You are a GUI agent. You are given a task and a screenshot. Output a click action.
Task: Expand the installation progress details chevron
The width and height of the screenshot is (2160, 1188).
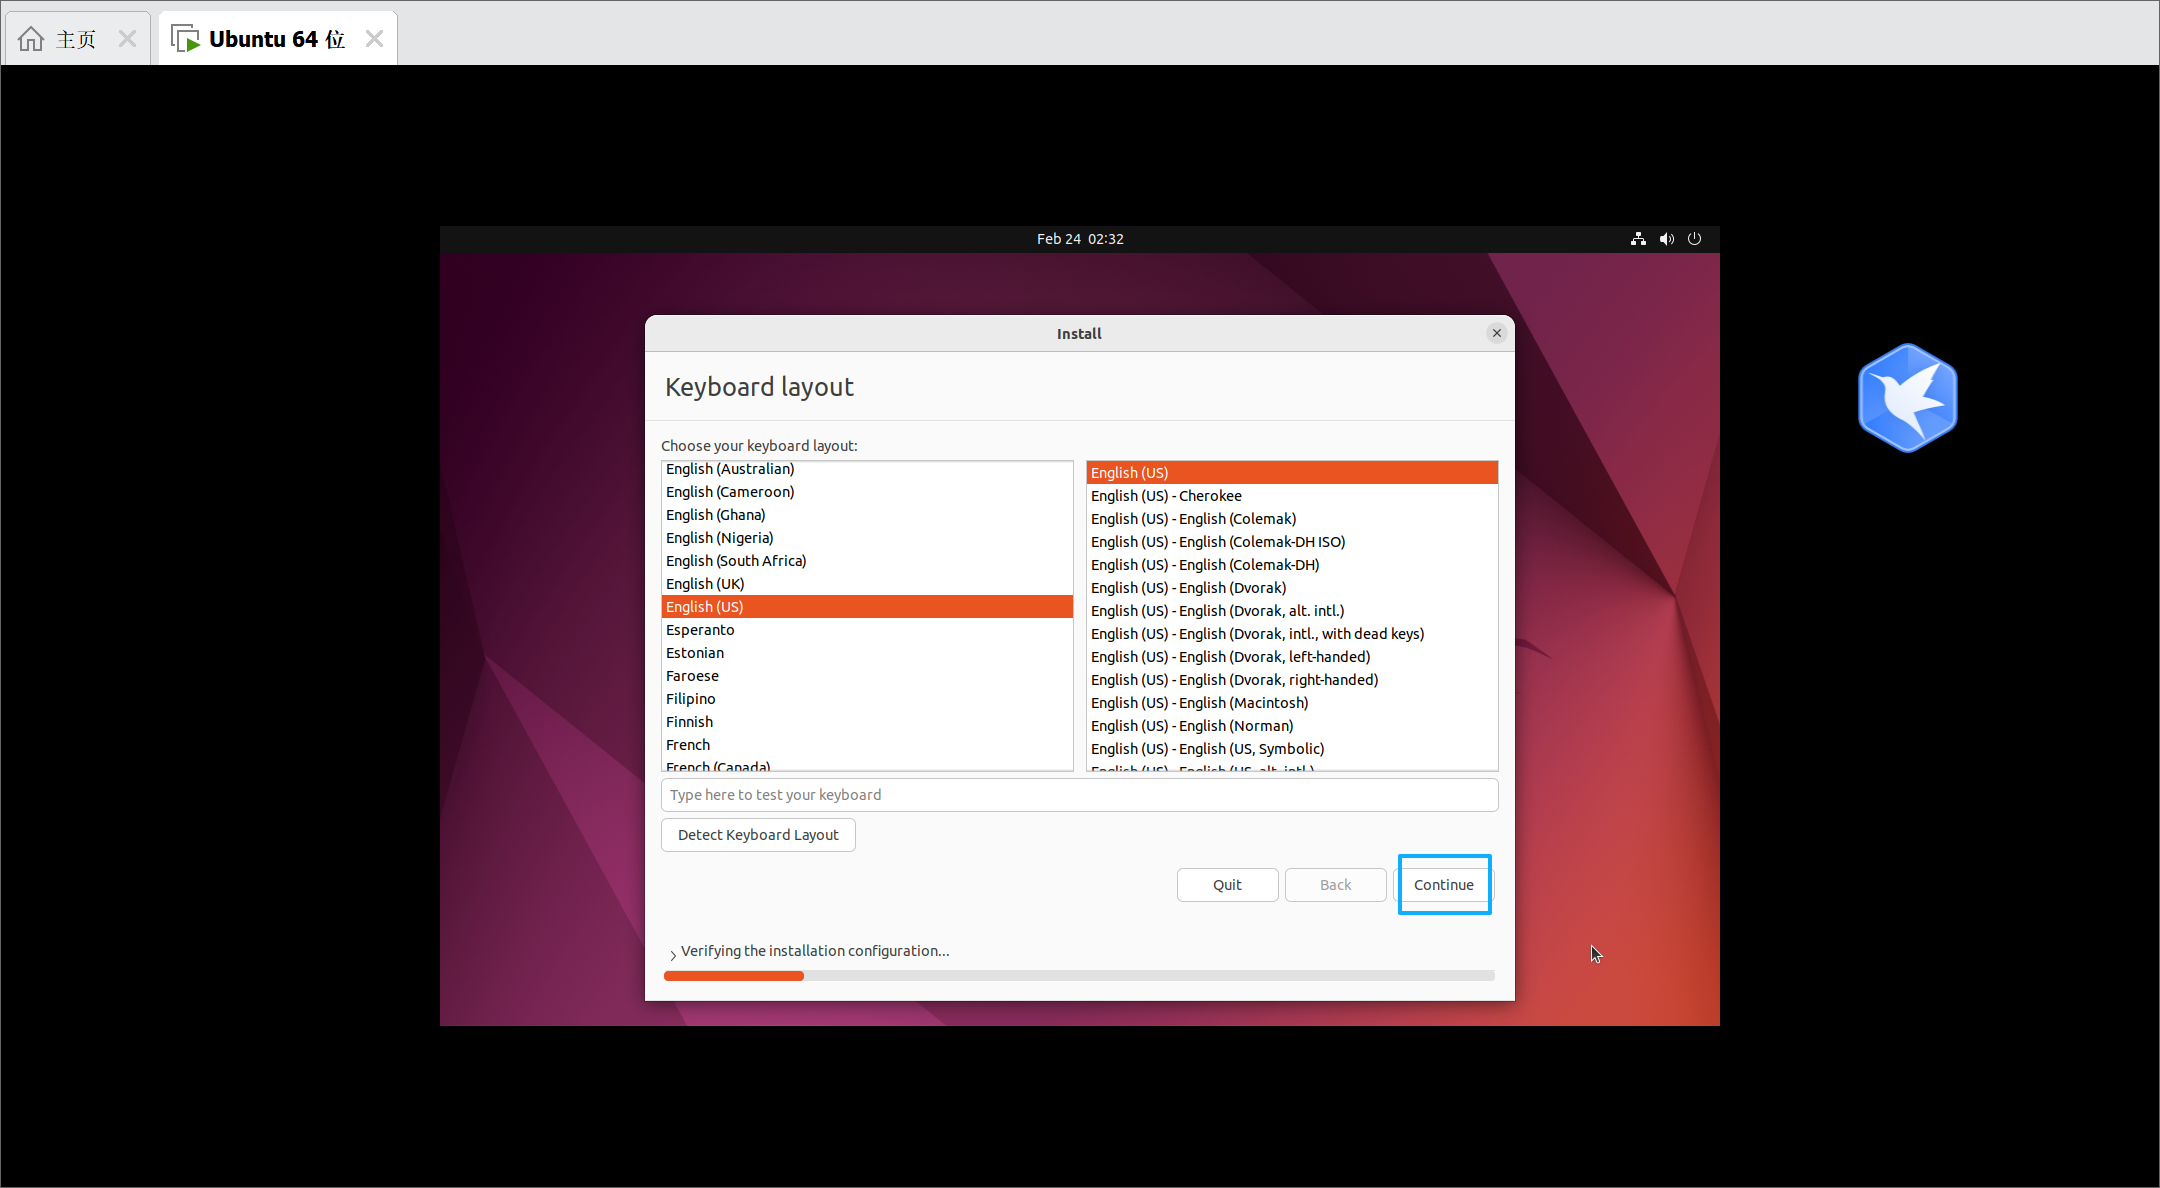tap(673, 954)
